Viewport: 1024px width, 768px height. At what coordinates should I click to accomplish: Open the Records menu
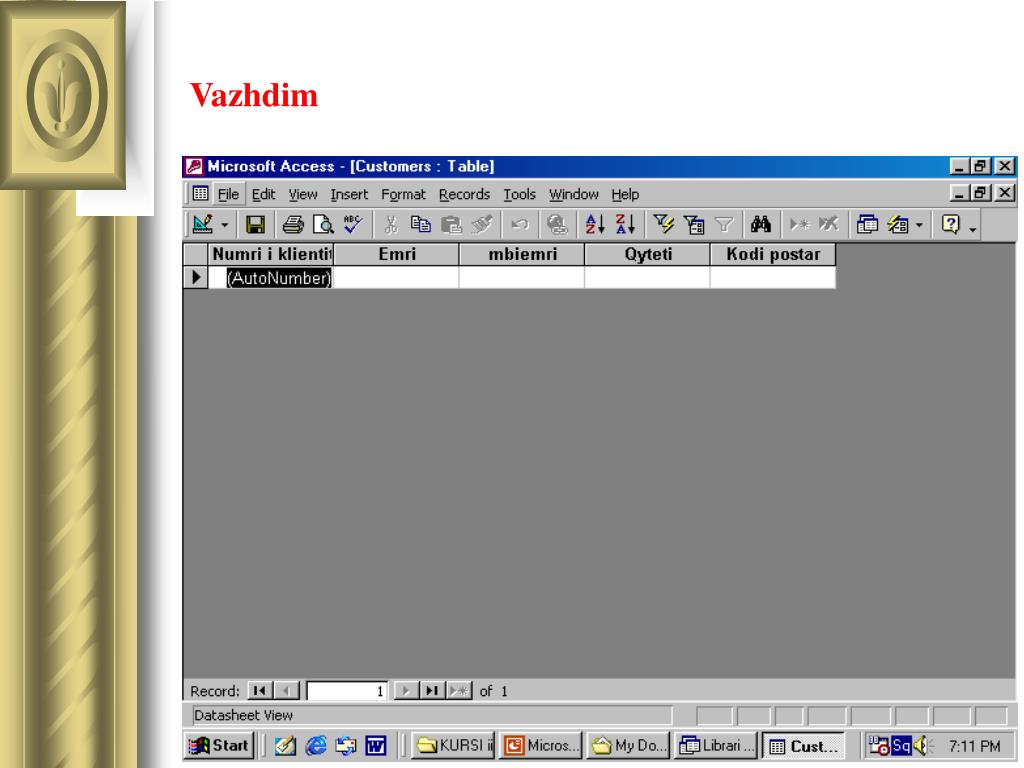pos(464,195)
